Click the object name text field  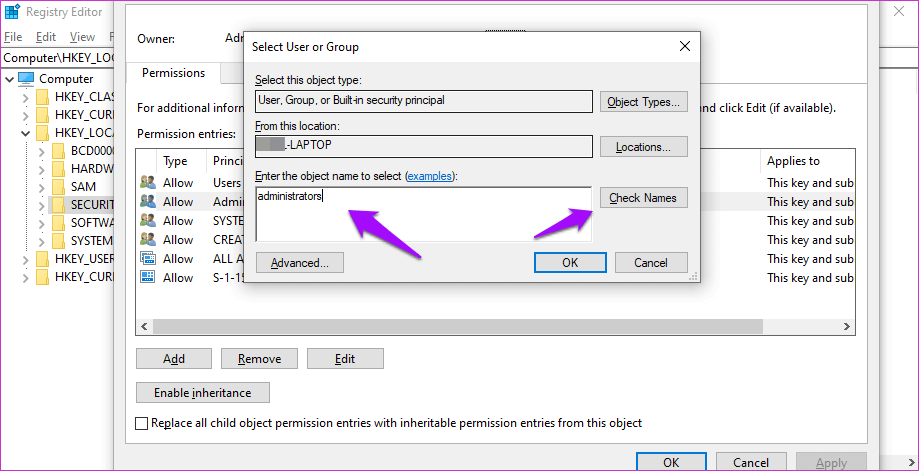(x=423, y=213)
